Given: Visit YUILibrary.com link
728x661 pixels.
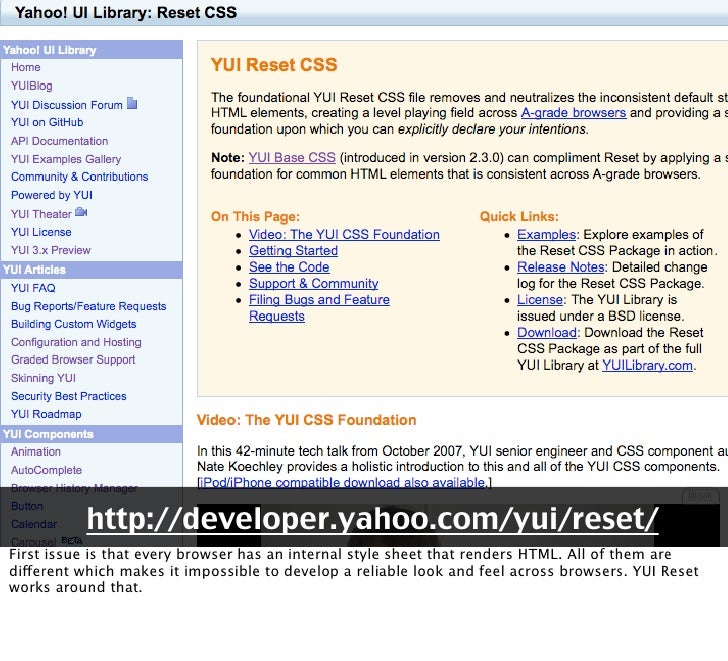Looking at the screenshot, I should (647, 365).
